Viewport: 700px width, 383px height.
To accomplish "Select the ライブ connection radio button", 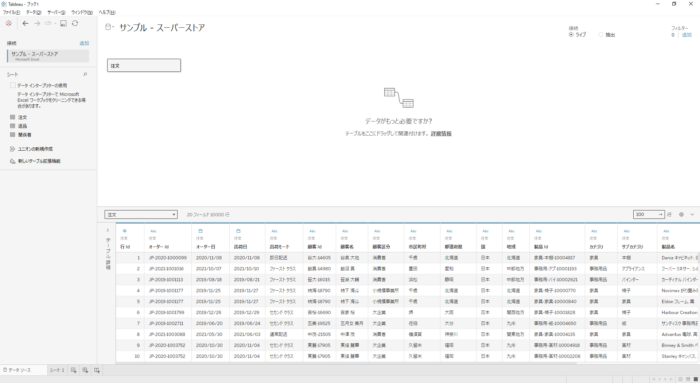I will pyautogui.click(x=571, y=34).
